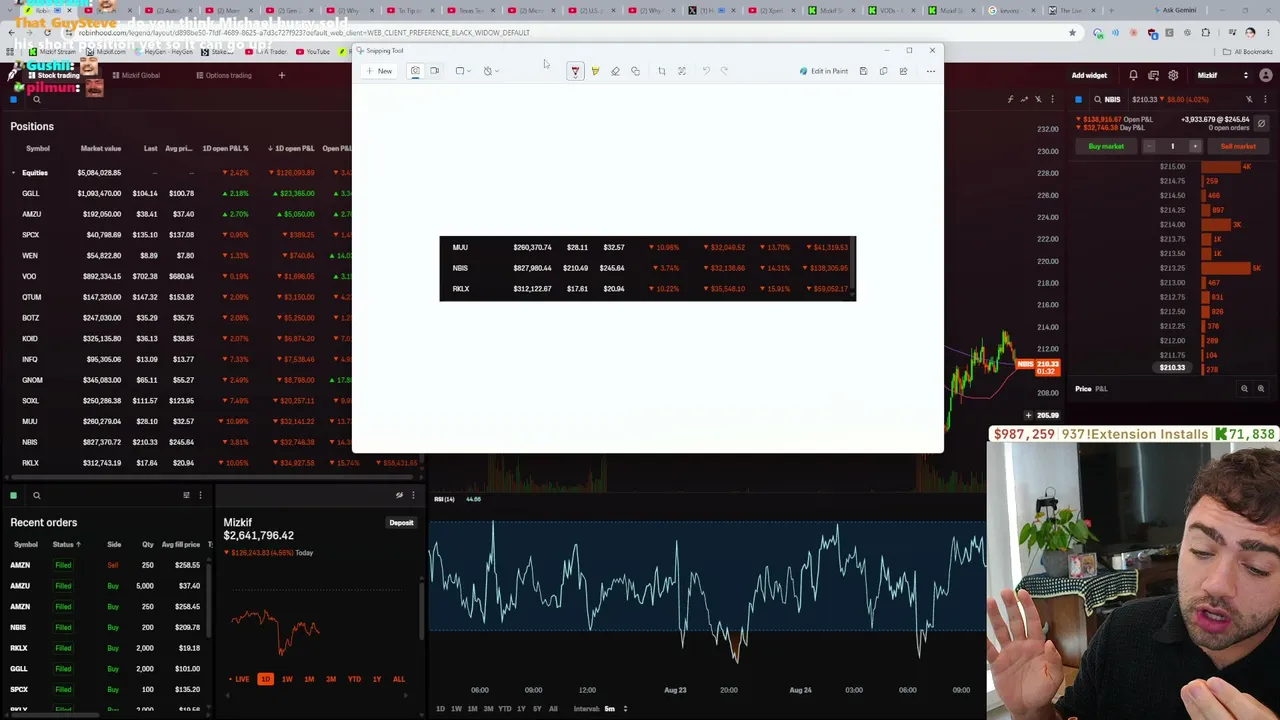This screenshot has height=720, width=1280.
Task: Open the Mizkif account selector dropdown
Action: point(1224,75)
